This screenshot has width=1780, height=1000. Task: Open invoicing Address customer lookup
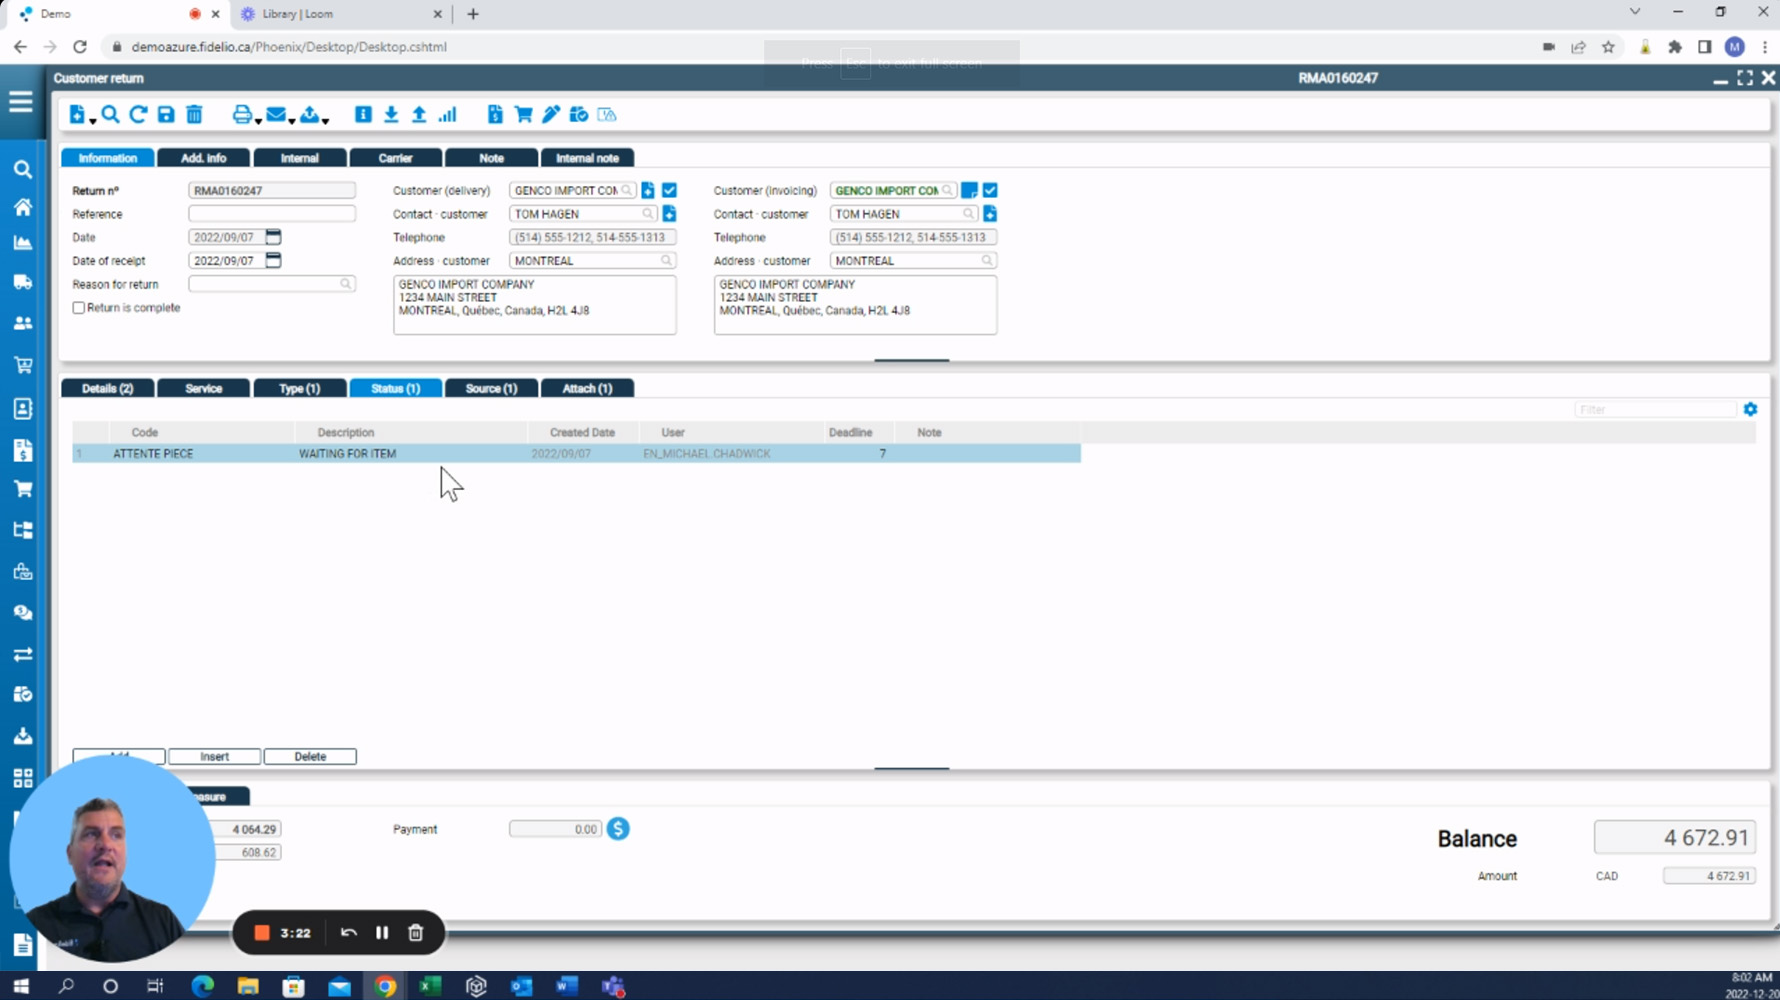987,260
